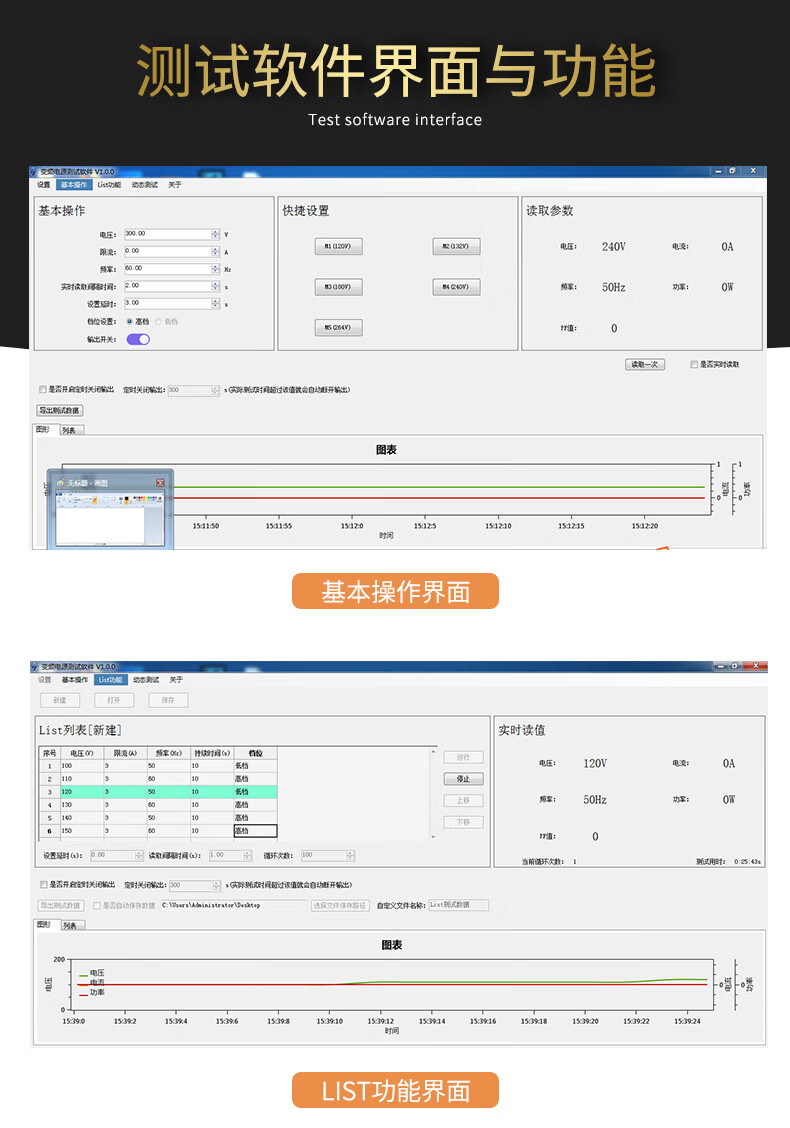790x1128 pixels.
Task: Click the 频率 input field showing 60.00
Action: coord(168,268)
